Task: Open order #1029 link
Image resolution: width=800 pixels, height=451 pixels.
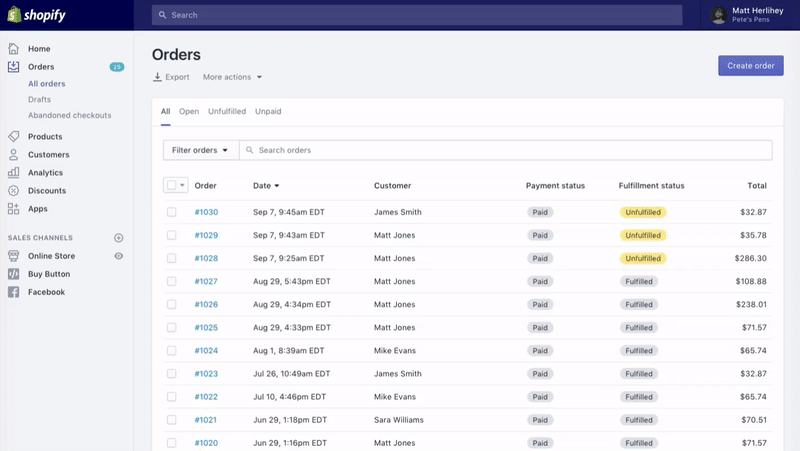Action: click(206, 236)
